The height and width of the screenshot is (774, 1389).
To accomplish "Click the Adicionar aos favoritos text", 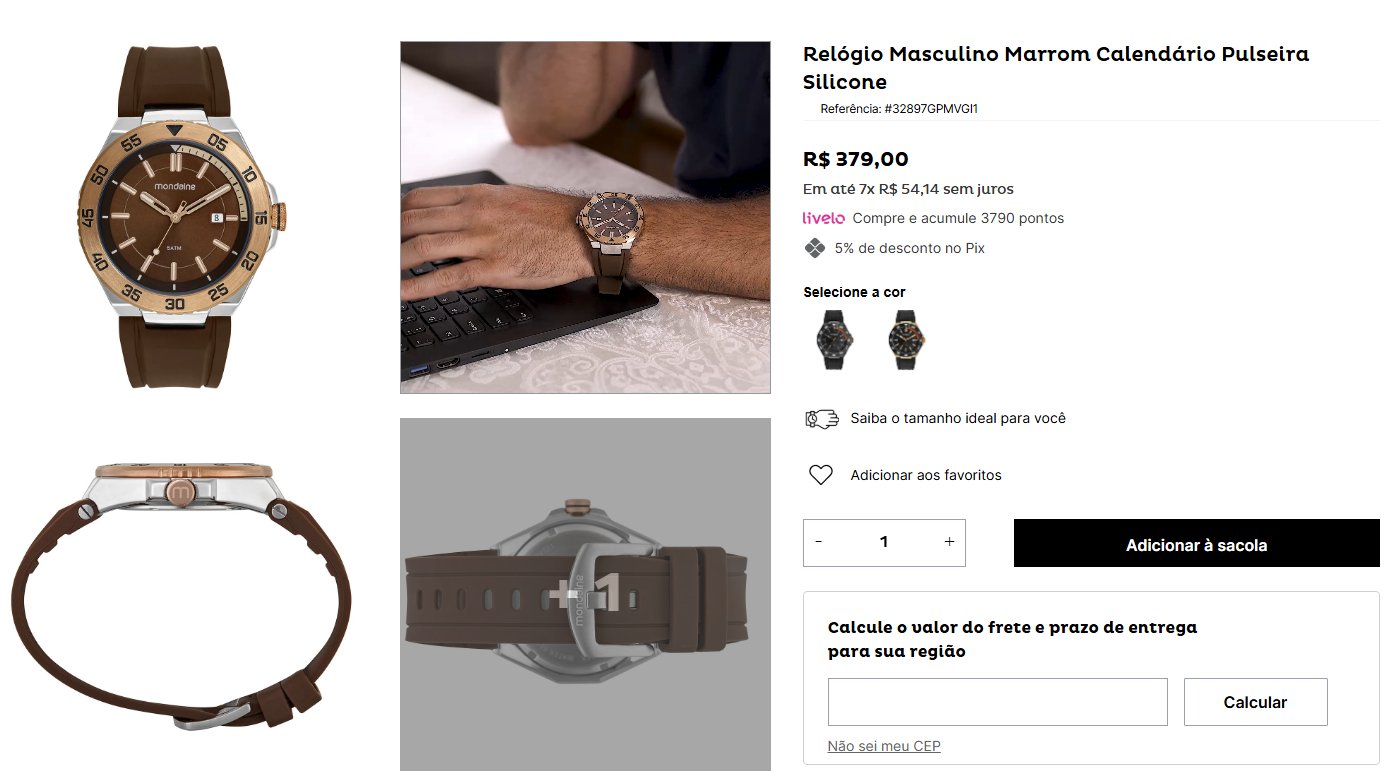I will [x=925, y=475].
